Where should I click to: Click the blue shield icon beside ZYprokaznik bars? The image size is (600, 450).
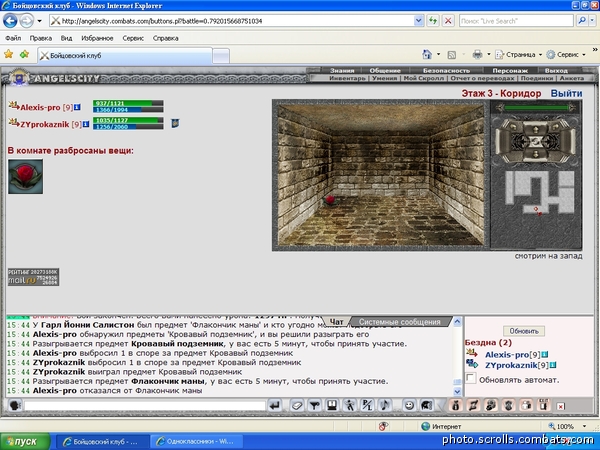point(175,123)
